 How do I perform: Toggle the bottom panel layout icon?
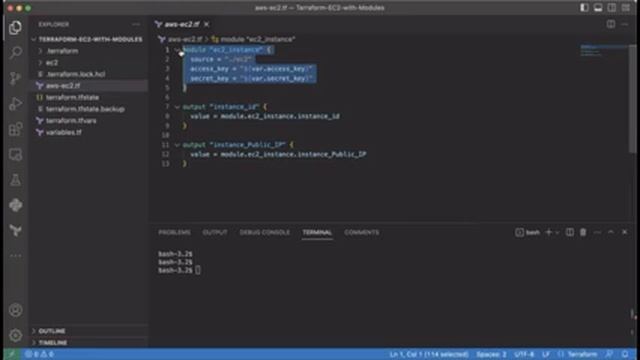click(x=598, y=8)
